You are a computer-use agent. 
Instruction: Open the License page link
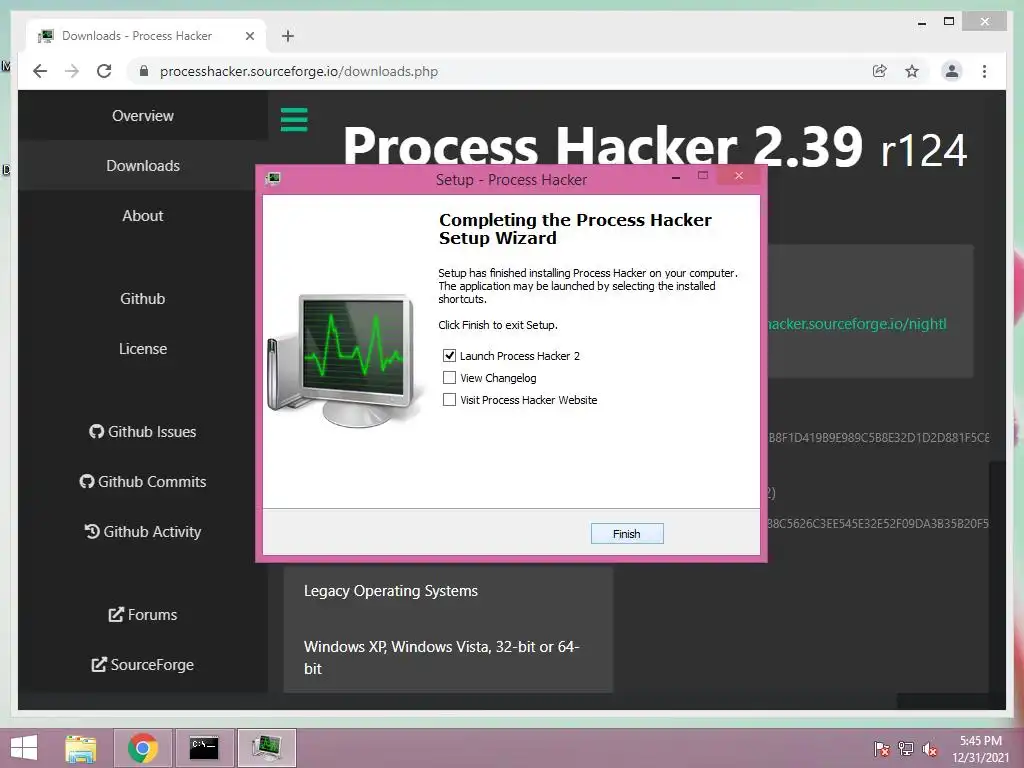point(142,349)
